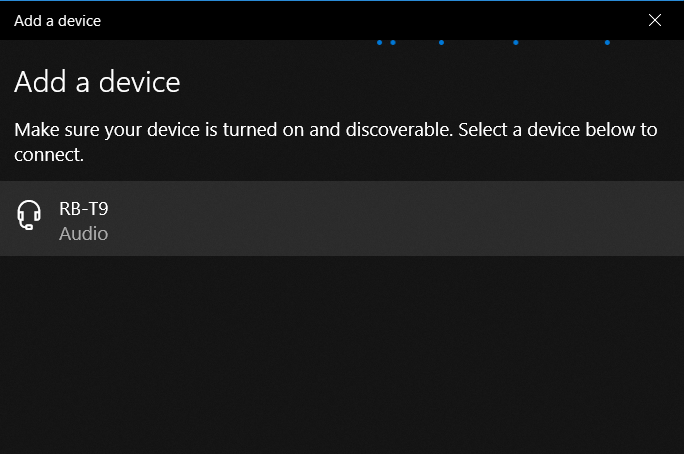Click the Audio label under RB-T9
The image size is (684, 454).
point(83,234)
